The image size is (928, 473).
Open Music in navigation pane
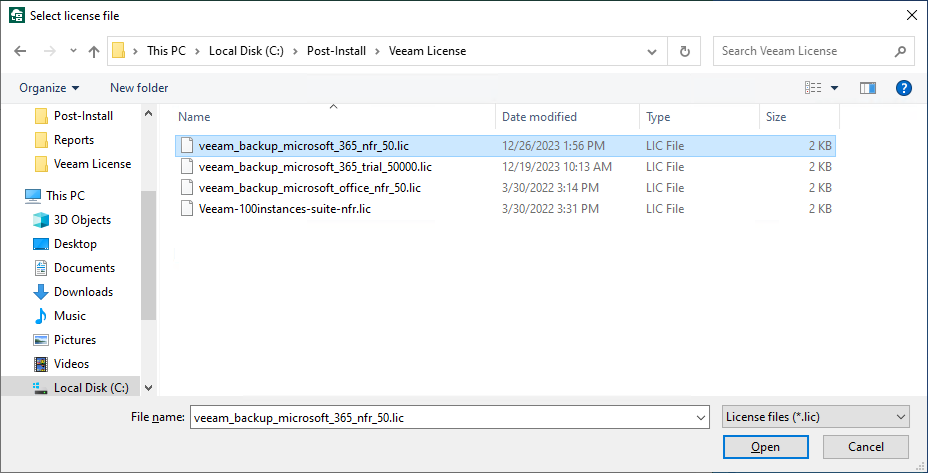coord(59,316)
